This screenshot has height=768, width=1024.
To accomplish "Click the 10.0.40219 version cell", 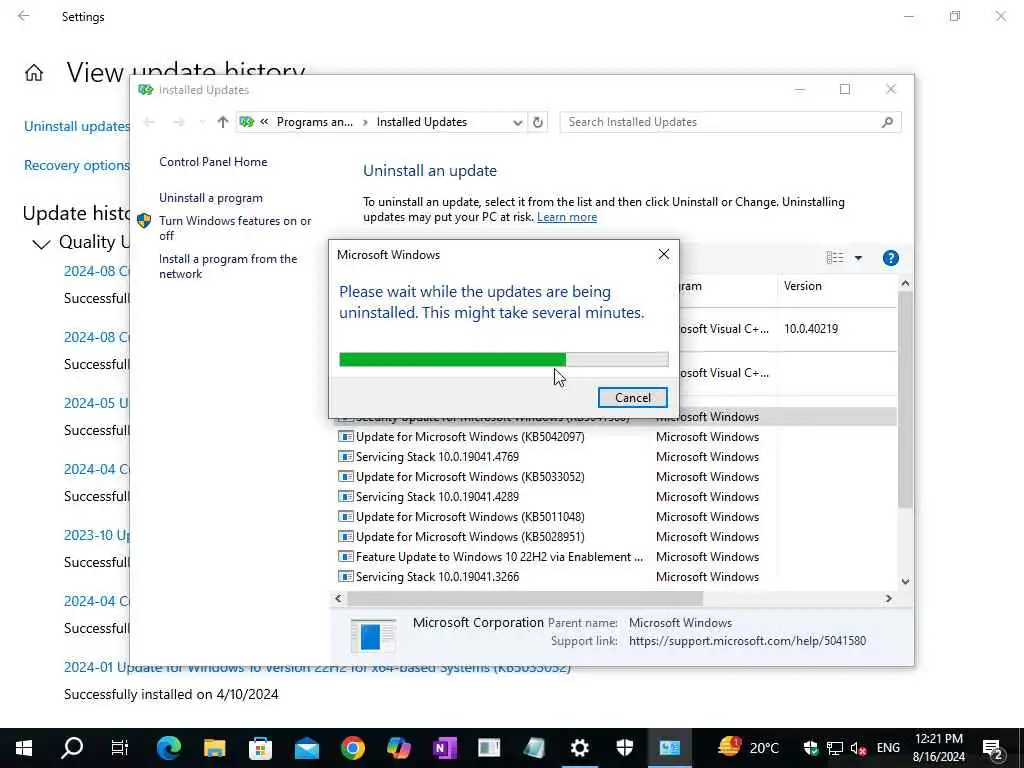I will click(810, 328).
